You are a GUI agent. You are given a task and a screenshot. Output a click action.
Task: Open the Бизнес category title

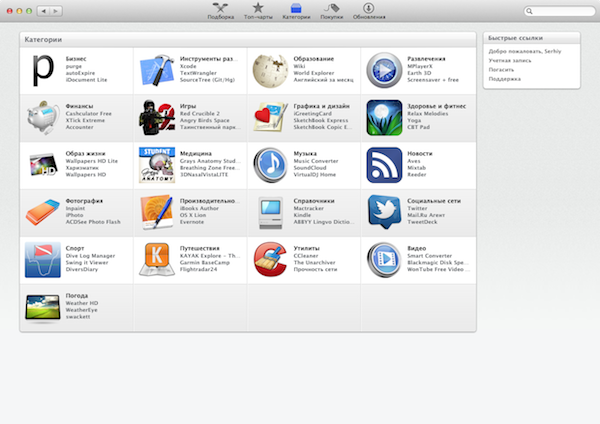pos(76,59)
